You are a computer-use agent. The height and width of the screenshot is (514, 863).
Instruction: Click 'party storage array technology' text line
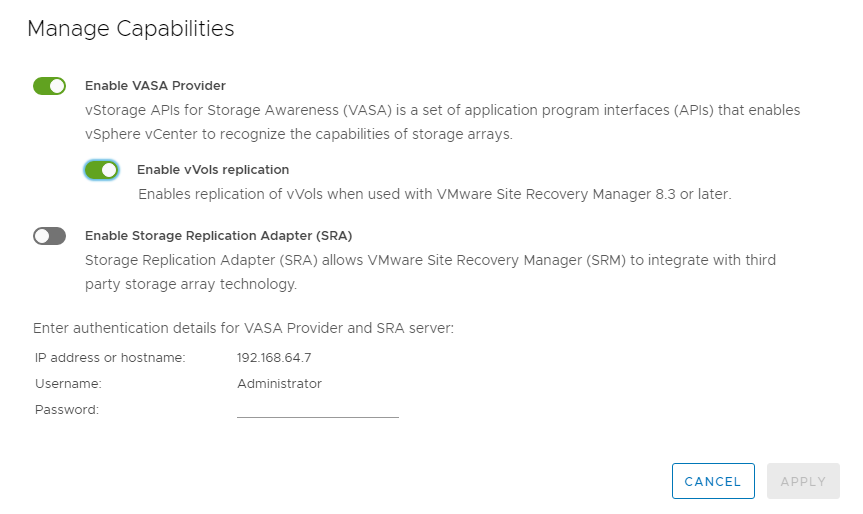[x=191, y=284]
